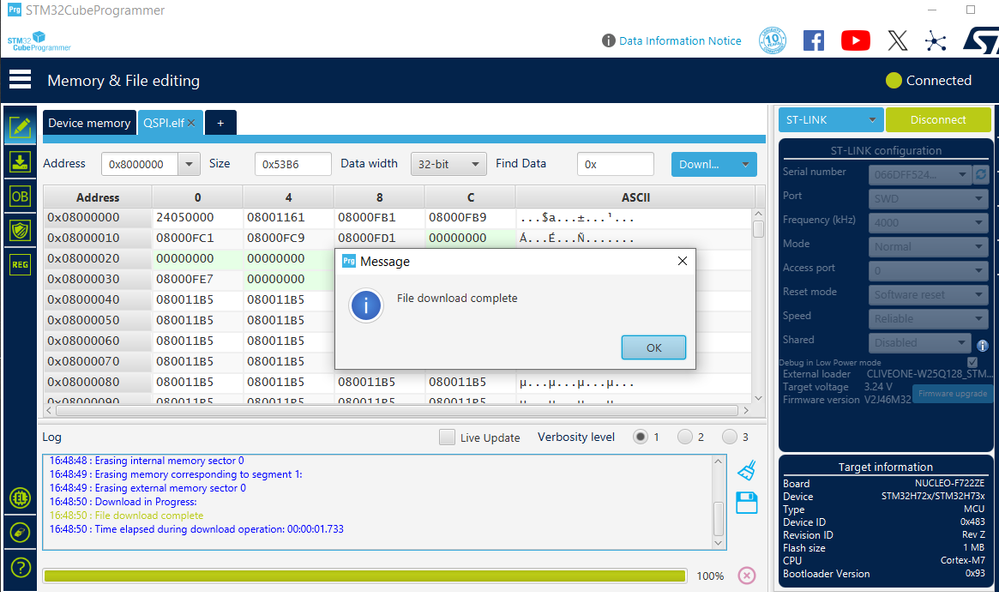999x592 pixels.
Task: Click the STM32CubeProgrammer logo
Action: 38,41
